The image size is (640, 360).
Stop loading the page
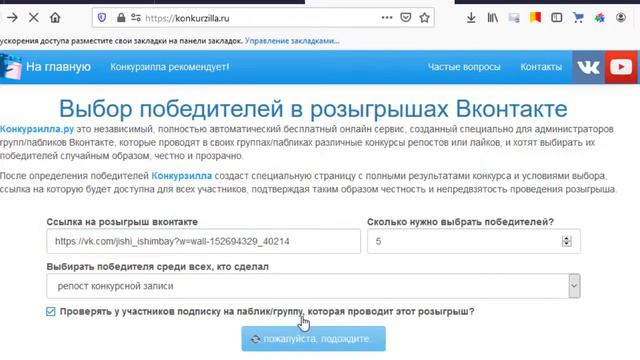coord(34,18)
